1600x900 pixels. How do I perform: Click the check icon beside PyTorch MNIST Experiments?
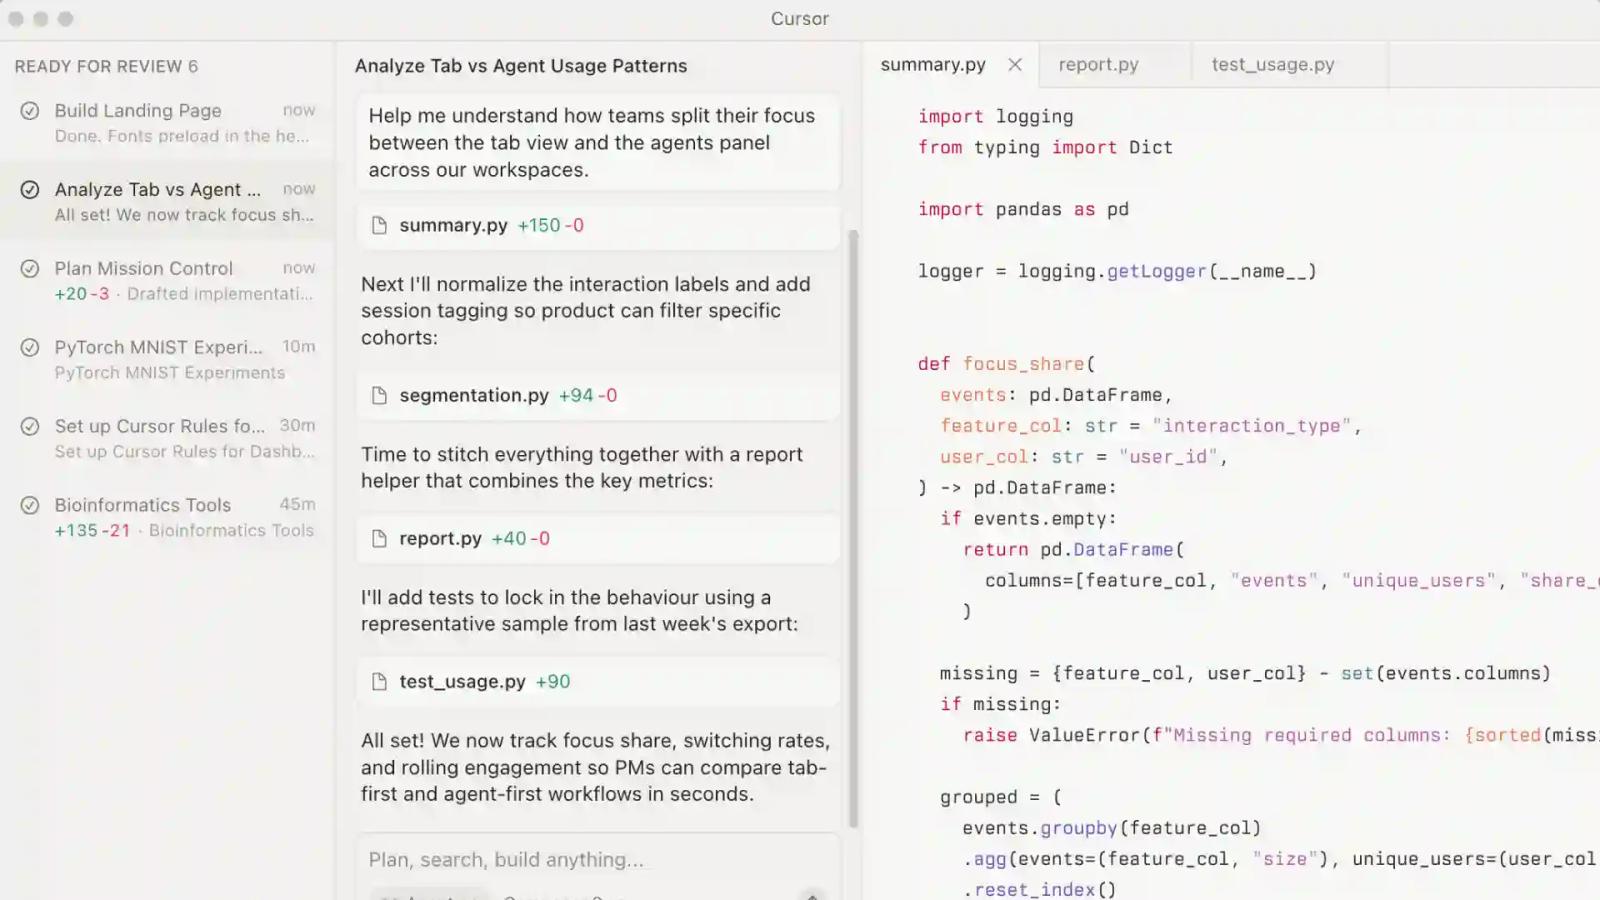[x=30, y=348]
